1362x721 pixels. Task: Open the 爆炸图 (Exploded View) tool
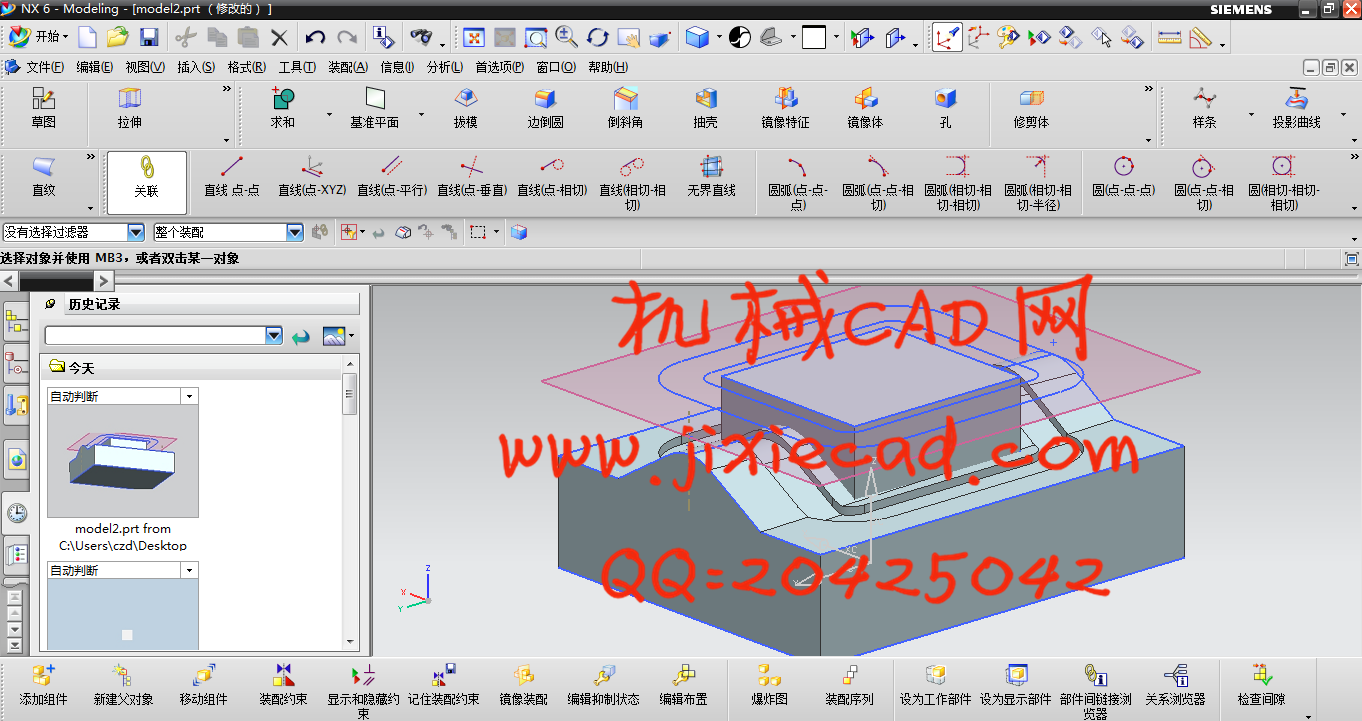[x=769, y=684]
